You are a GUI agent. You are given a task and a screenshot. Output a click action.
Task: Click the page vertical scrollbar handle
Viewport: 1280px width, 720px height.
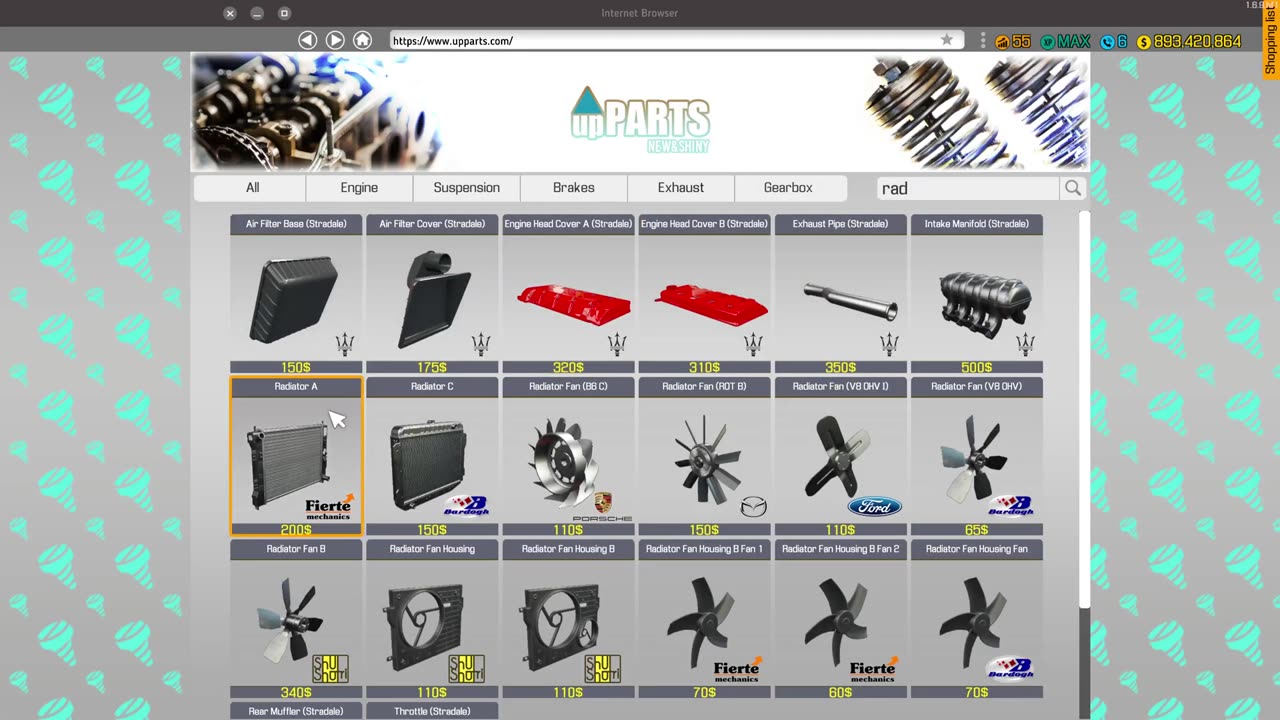pyautogui.click(x=1084, y=408)
